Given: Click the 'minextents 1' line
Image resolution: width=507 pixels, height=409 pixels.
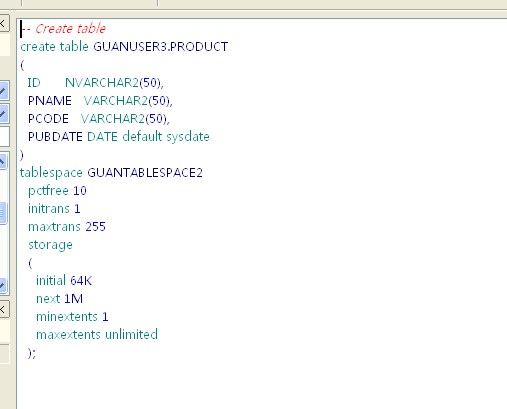Looking at the screenshot, I should (72, 317).
